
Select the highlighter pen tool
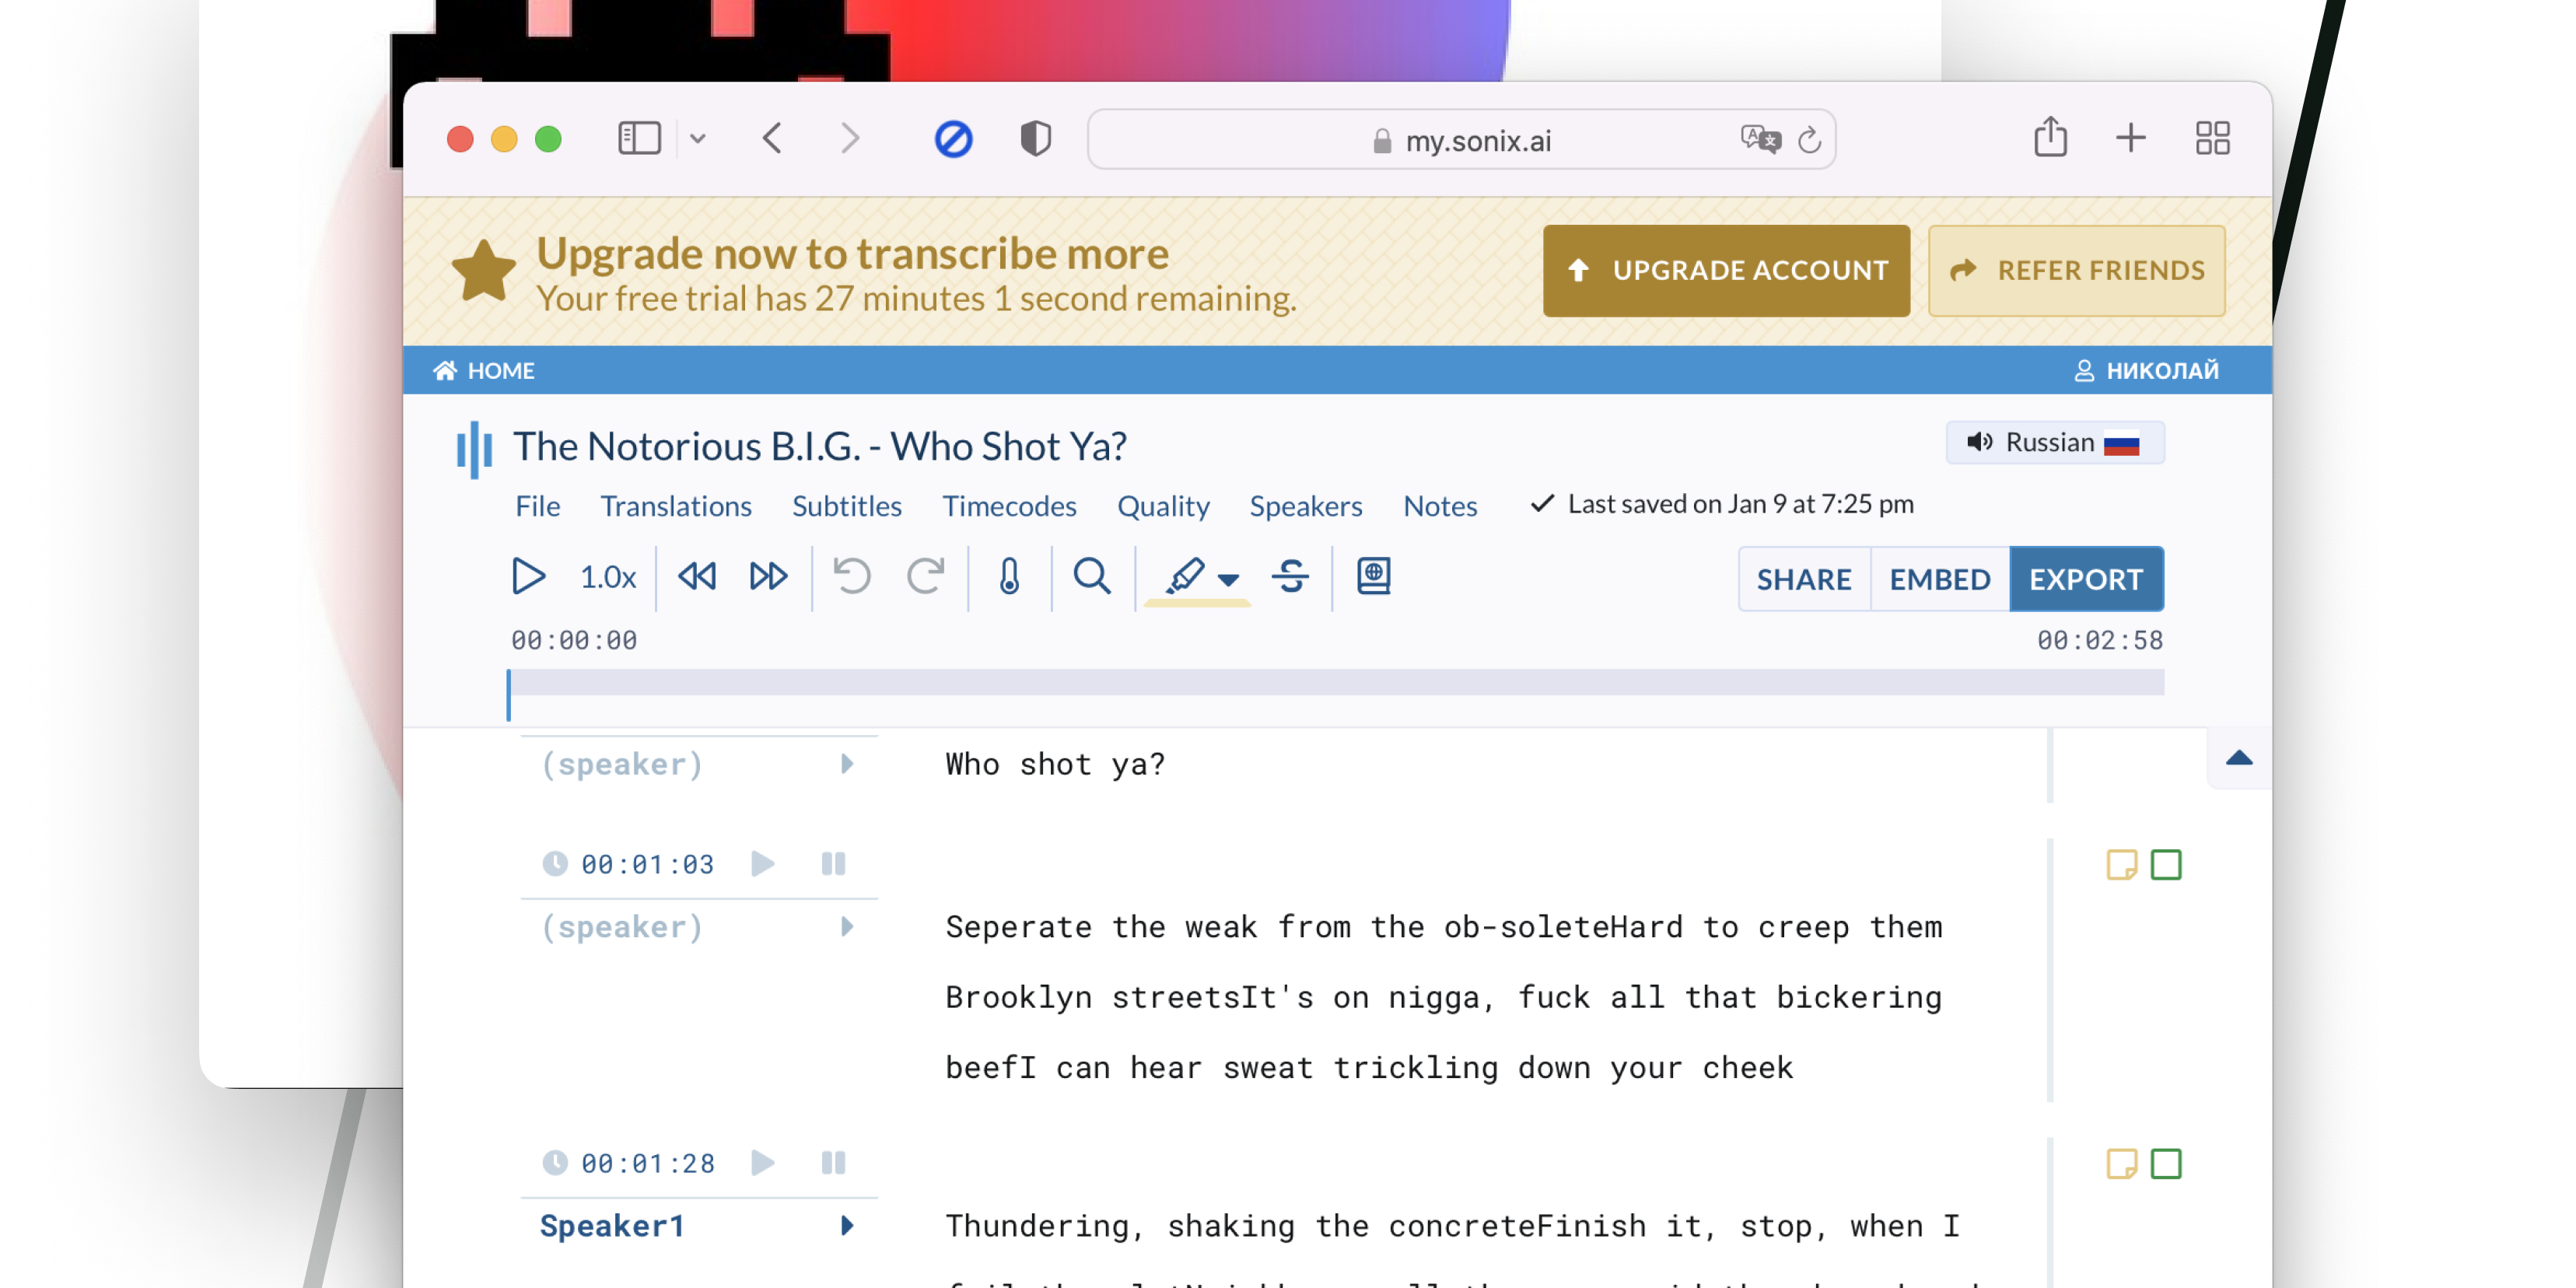pos(1185,576)
